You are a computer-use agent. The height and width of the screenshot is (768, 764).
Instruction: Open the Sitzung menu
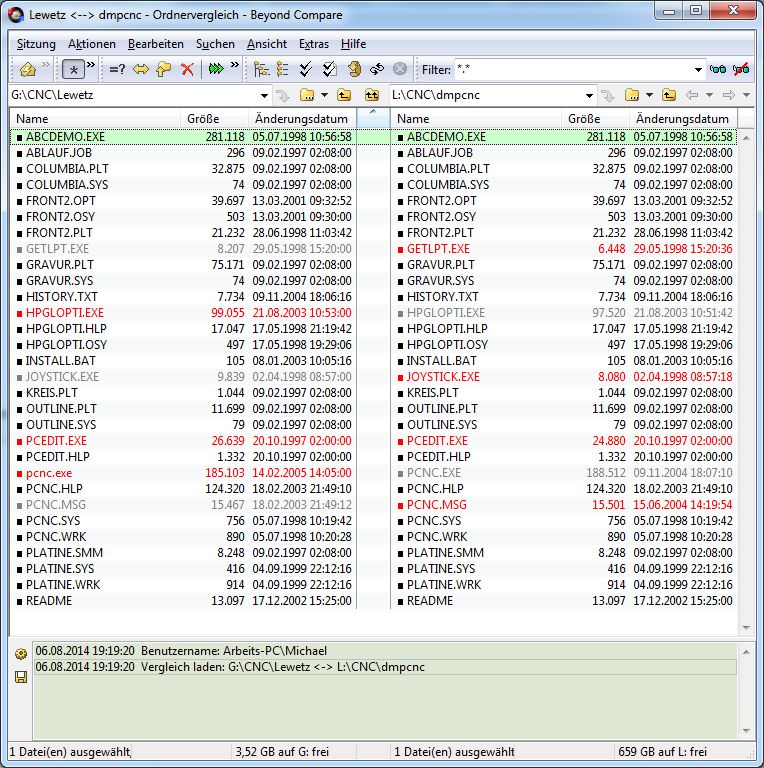(x=36, y=44)
